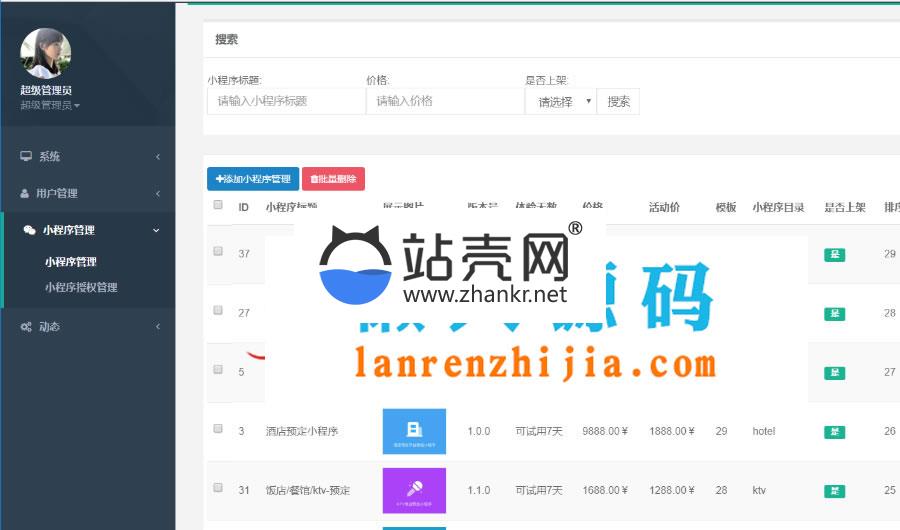The width and height of the screenshot is (900, 530).
Task: Expand the 系统 sidebar menu chevron
Action: [158, 157]
